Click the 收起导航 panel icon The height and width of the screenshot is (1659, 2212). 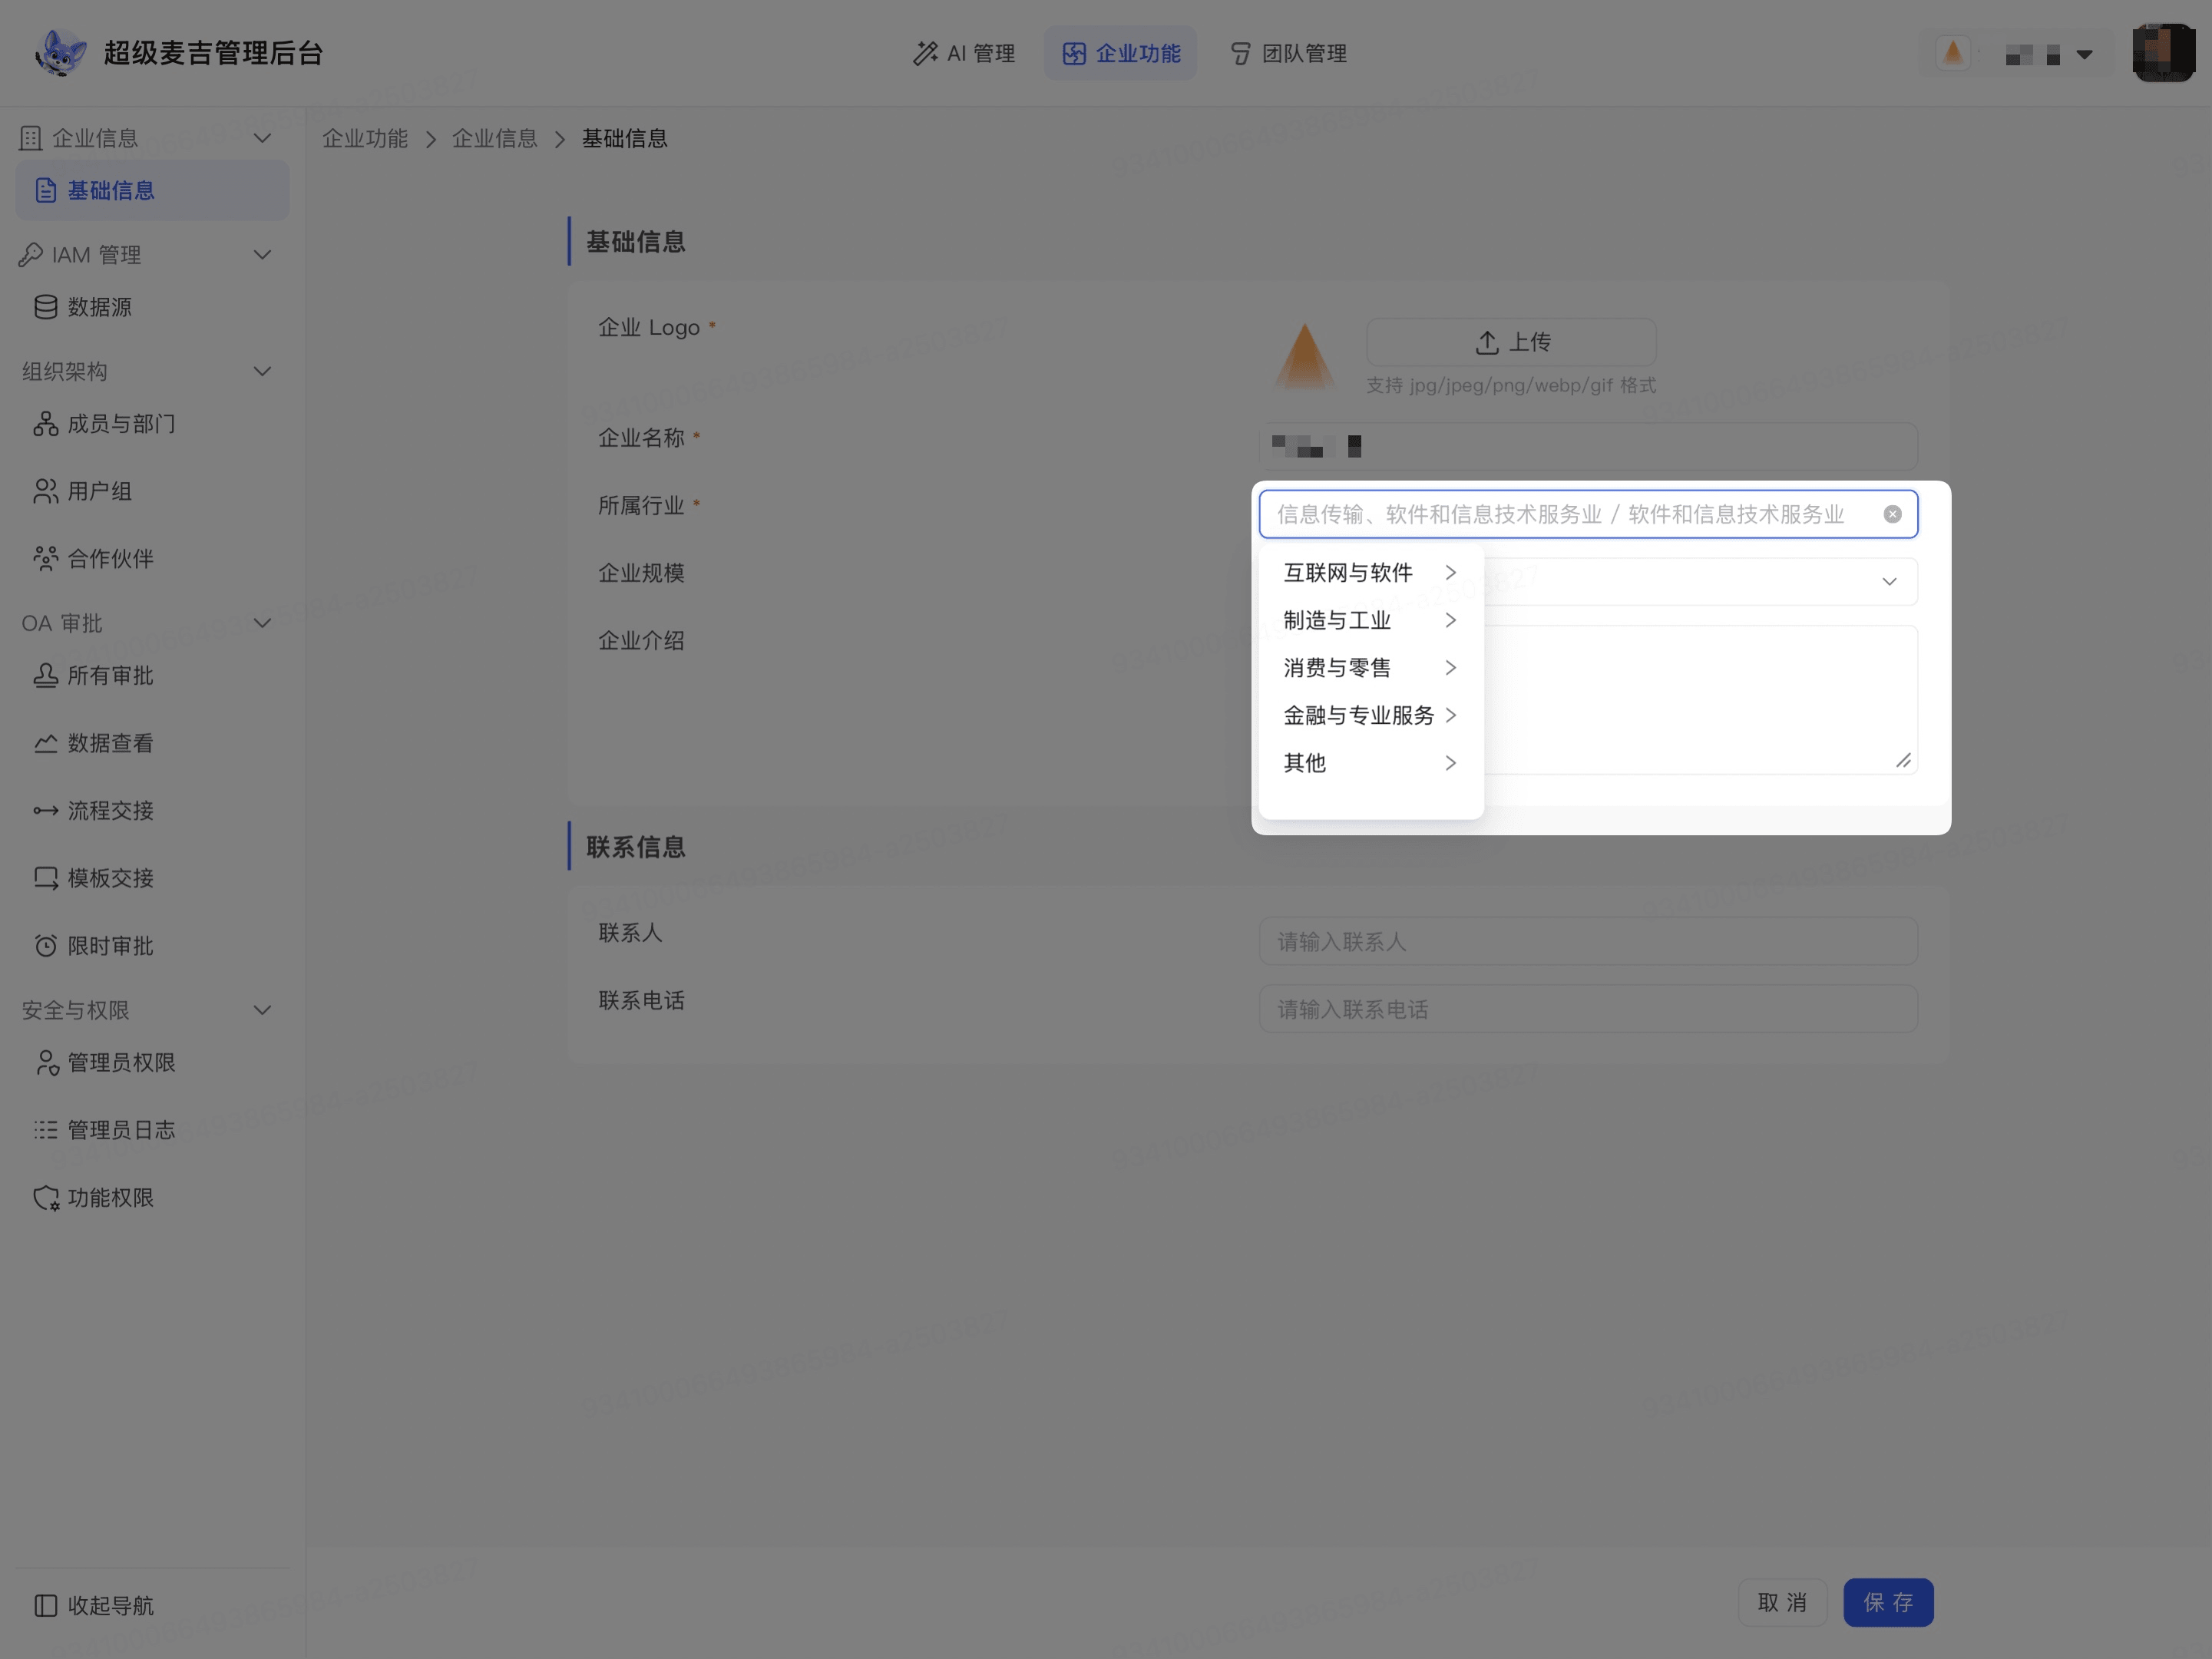click(46, 1605)
